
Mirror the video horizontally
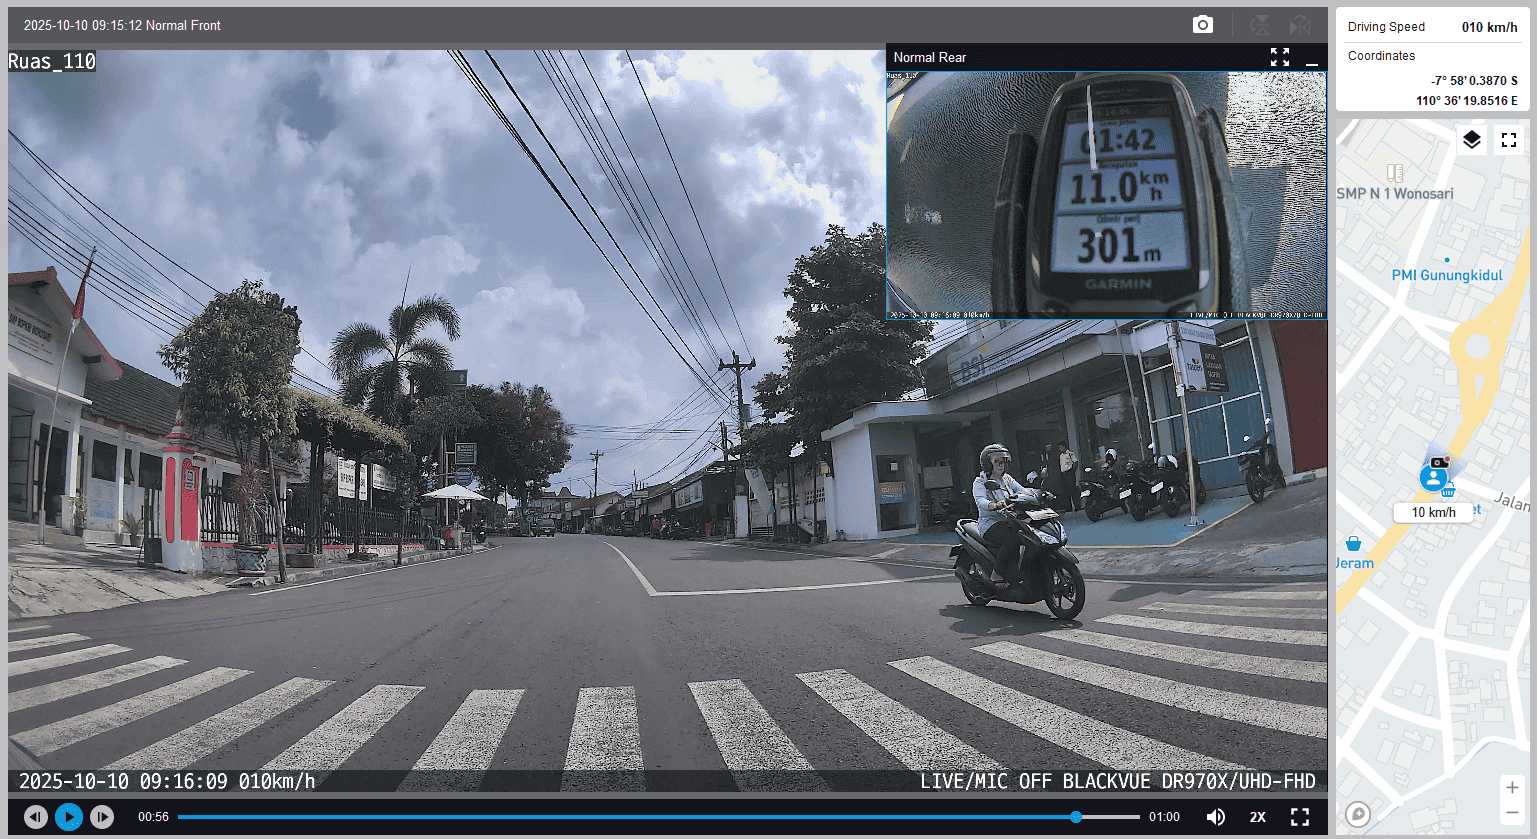(1300, 25)
